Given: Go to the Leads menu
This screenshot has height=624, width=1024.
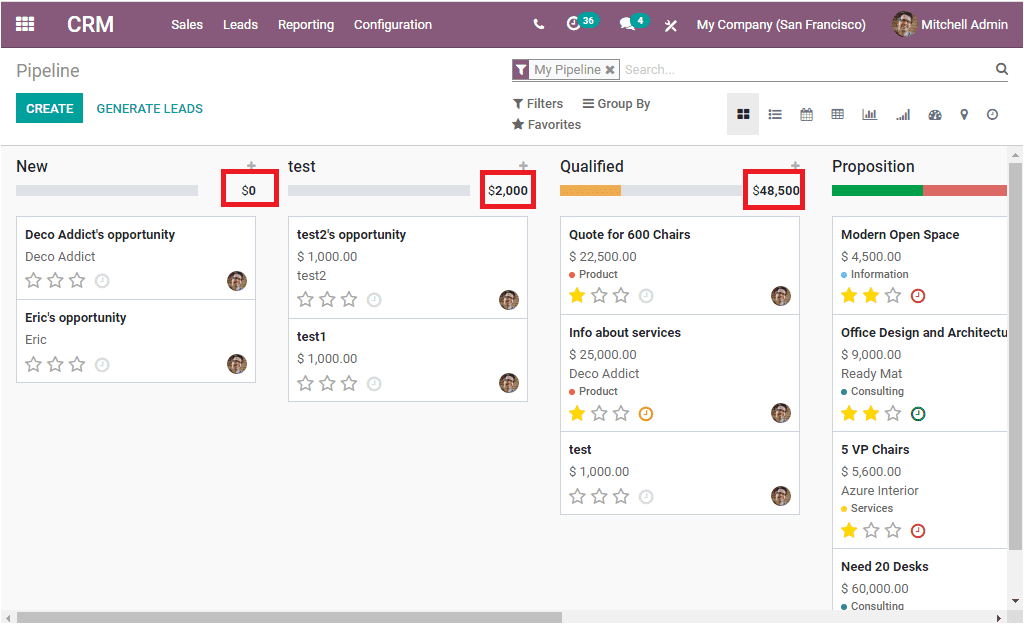Looking at the screenshot, I should tap(240, 24).
